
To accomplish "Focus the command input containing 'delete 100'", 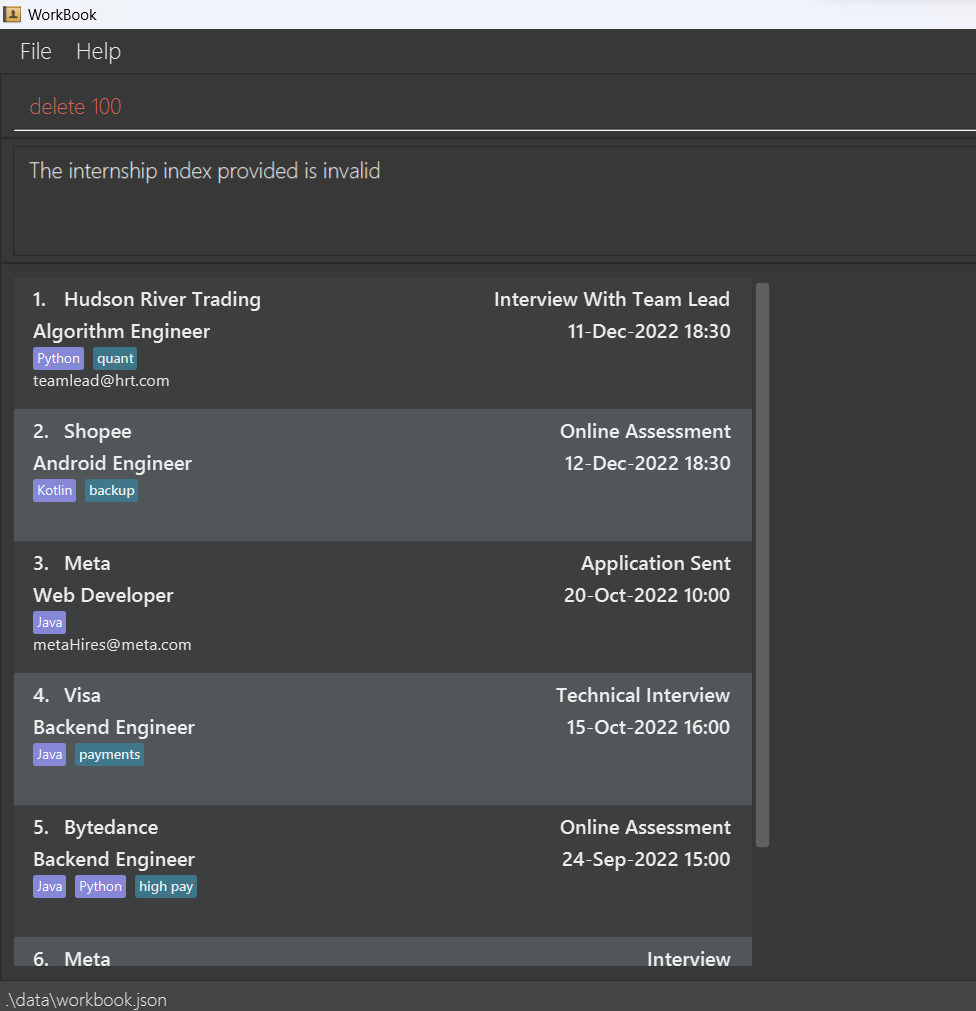I will click(x=494, y=106).
